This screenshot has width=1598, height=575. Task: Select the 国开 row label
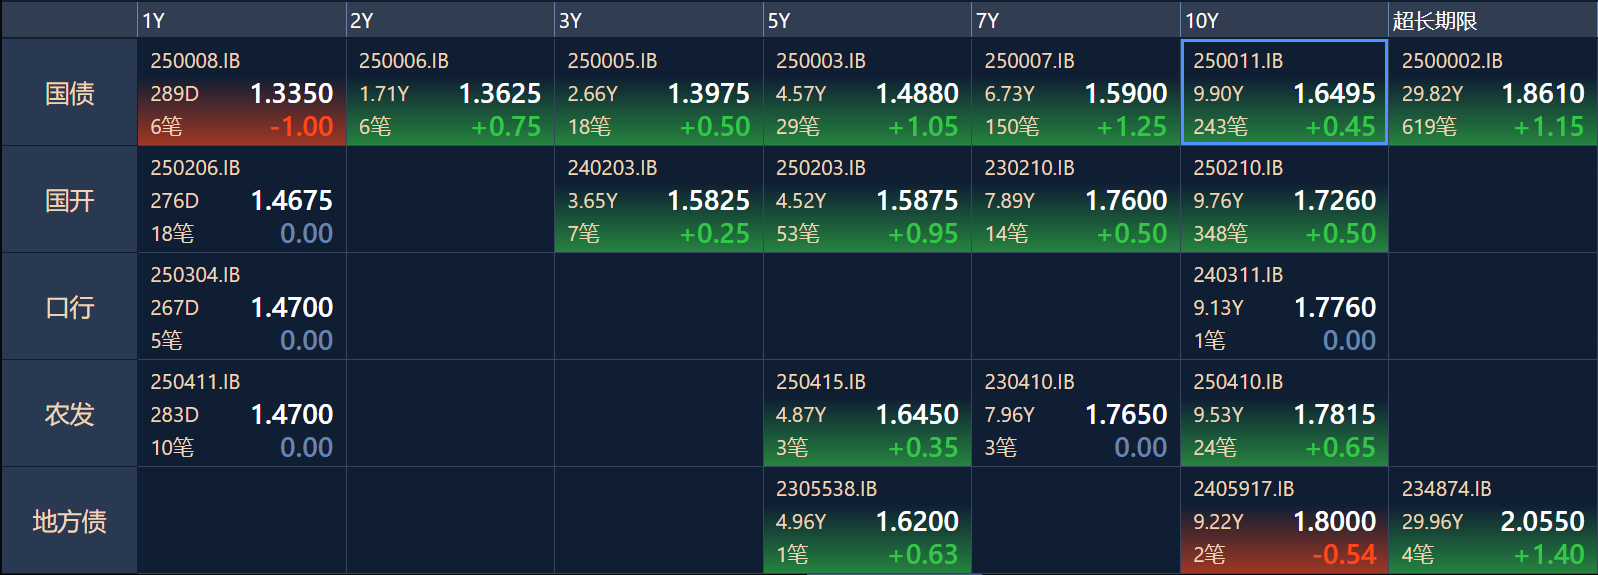coord(69,200)
